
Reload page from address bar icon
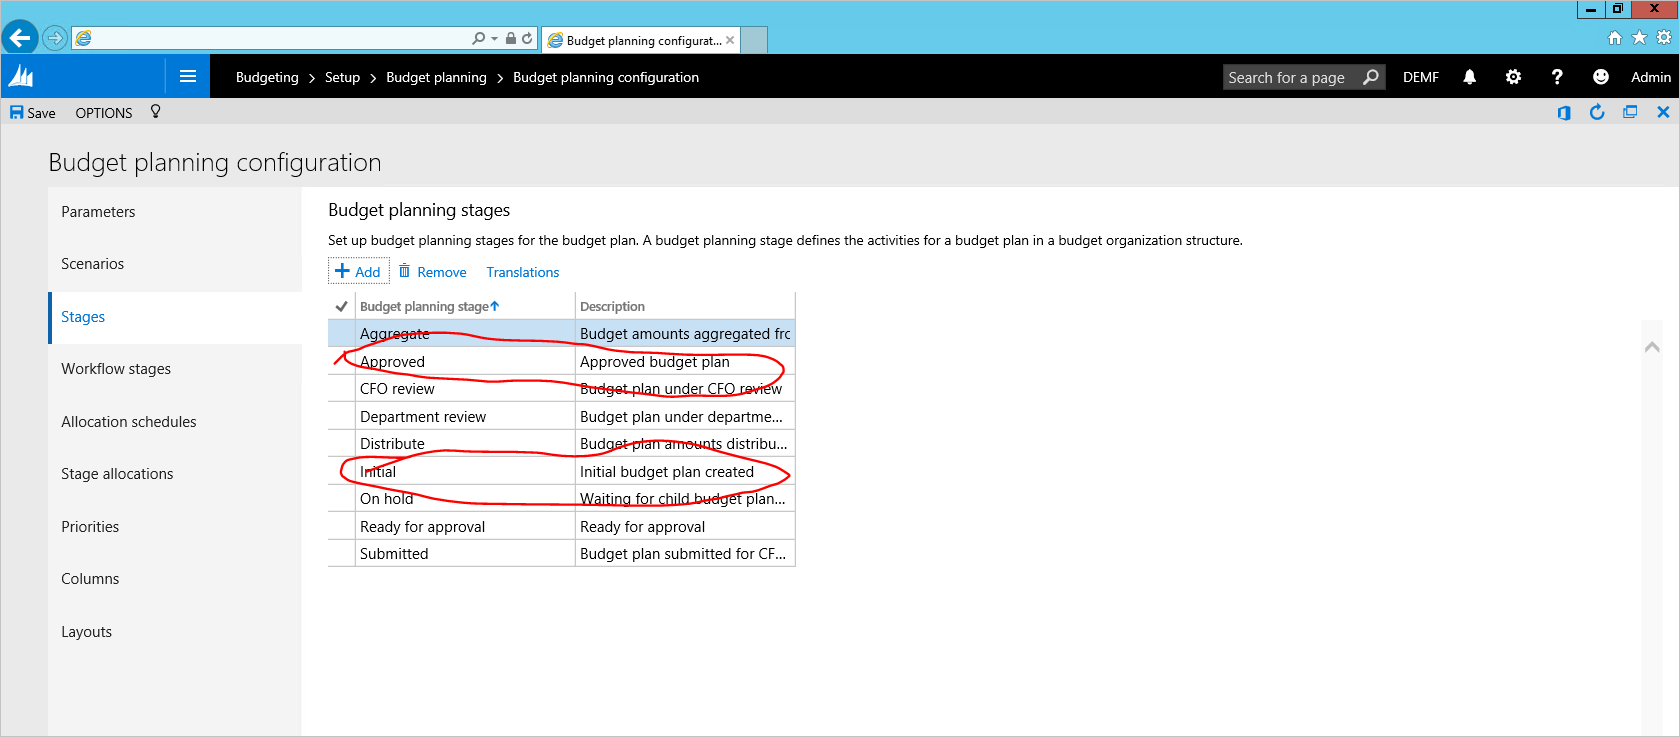[x=527, y=38]
